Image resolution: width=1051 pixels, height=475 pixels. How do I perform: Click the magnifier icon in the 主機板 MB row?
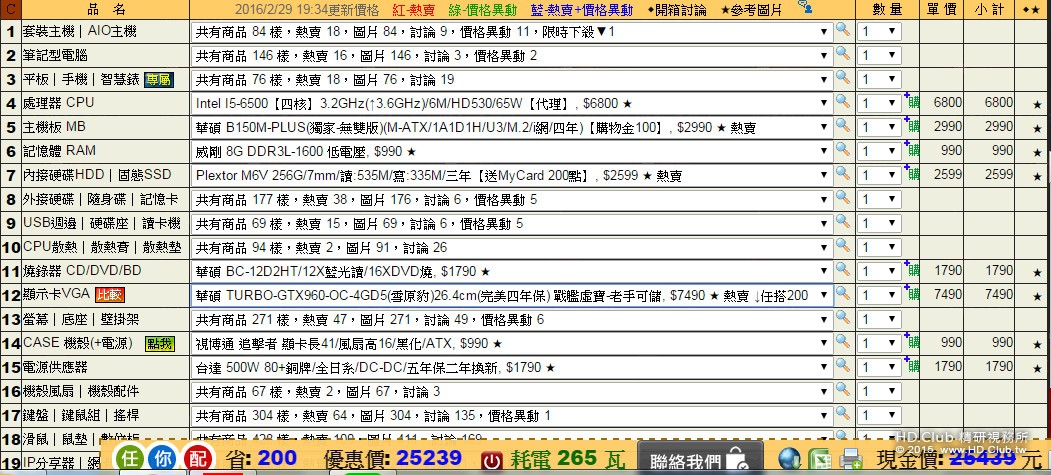pyautogui.click(x=843, y=126)
